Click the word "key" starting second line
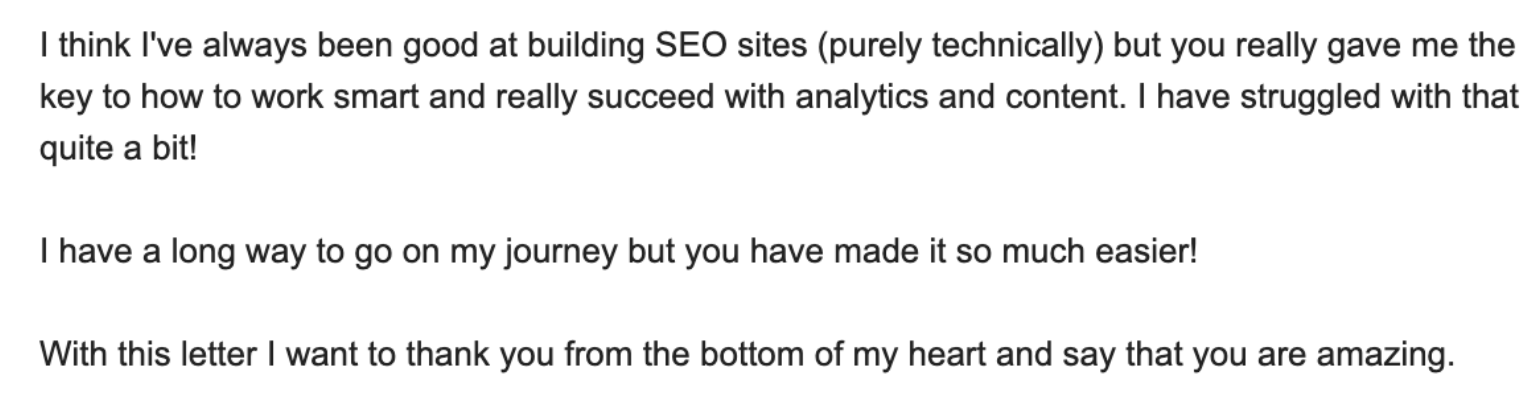This screenshot has width=1538, height=414. [x=60, y=98]
